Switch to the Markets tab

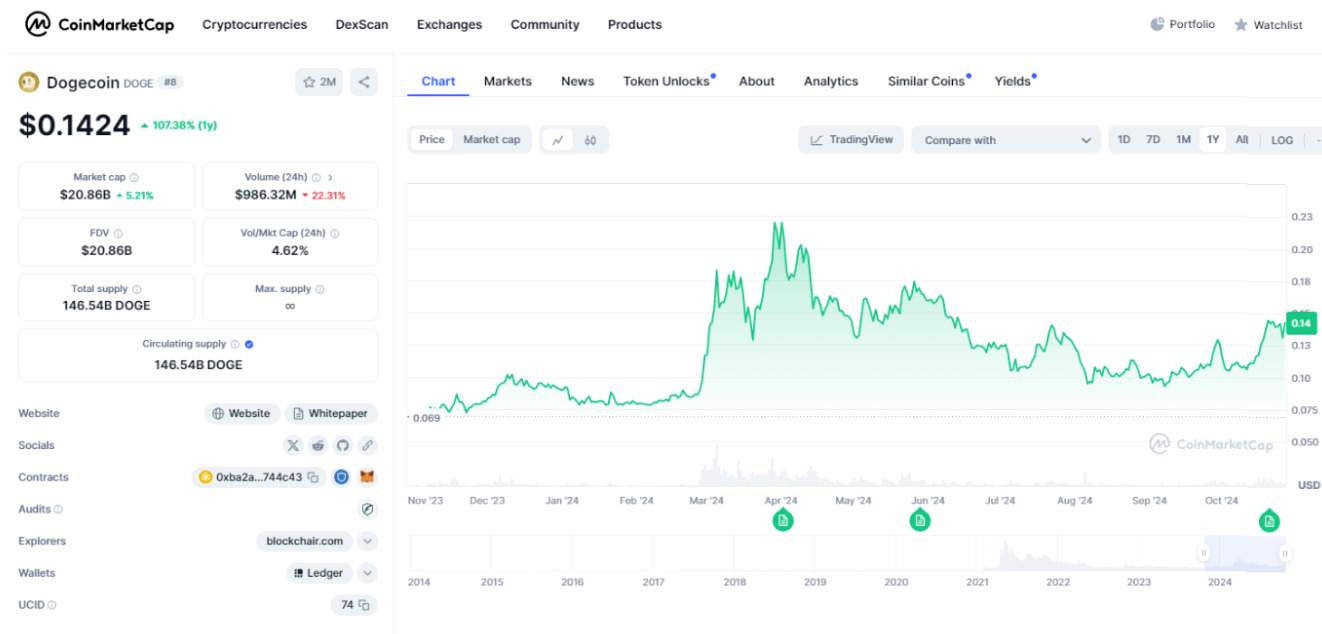(x=507, y=81)
